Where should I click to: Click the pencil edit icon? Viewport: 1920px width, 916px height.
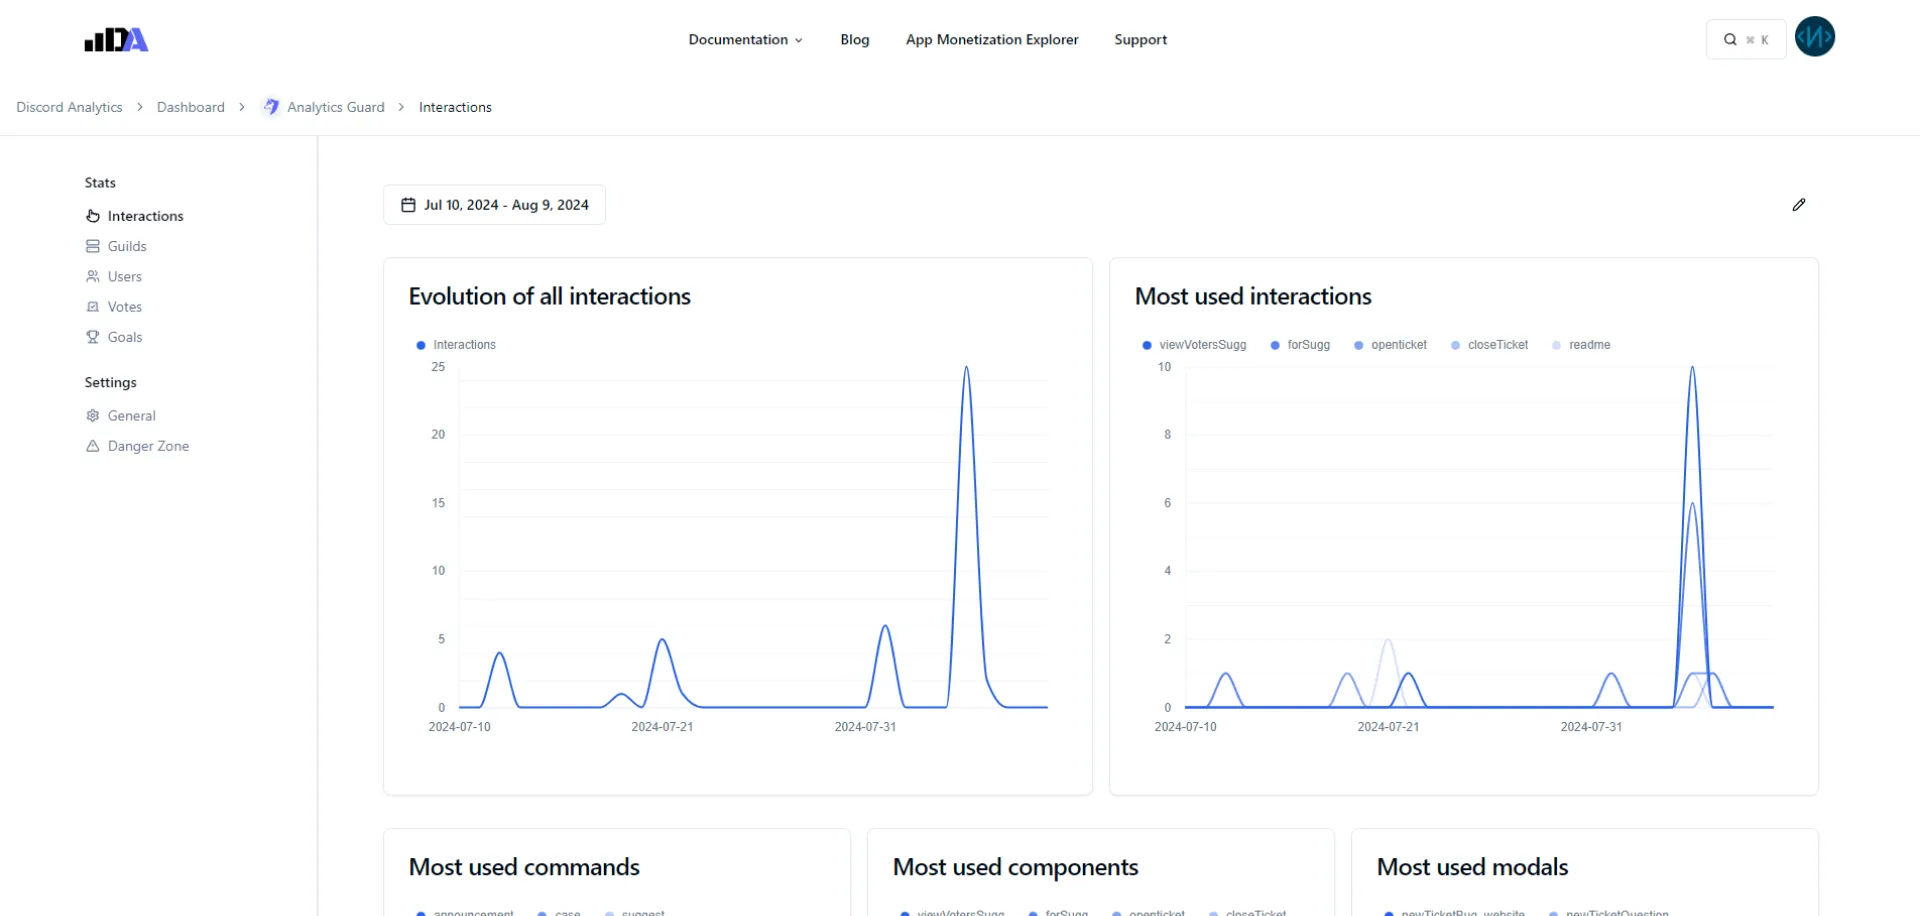[x=1799, y=205]
